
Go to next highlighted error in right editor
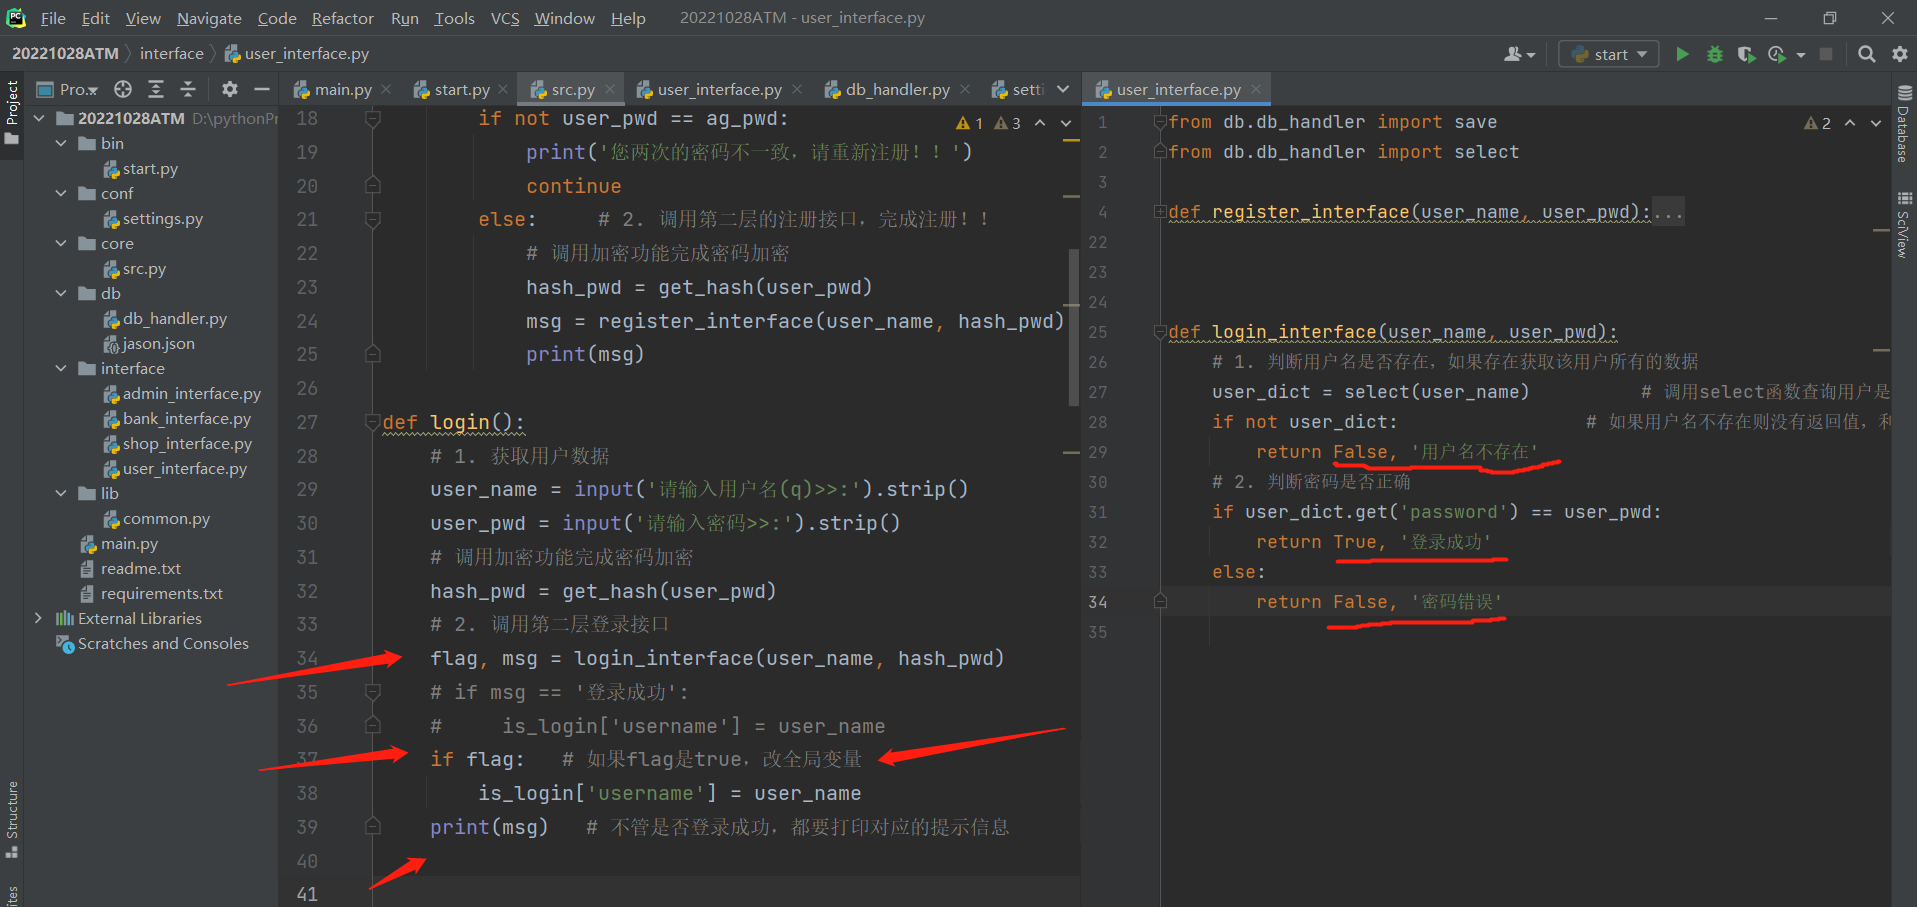coord(1876,123)
